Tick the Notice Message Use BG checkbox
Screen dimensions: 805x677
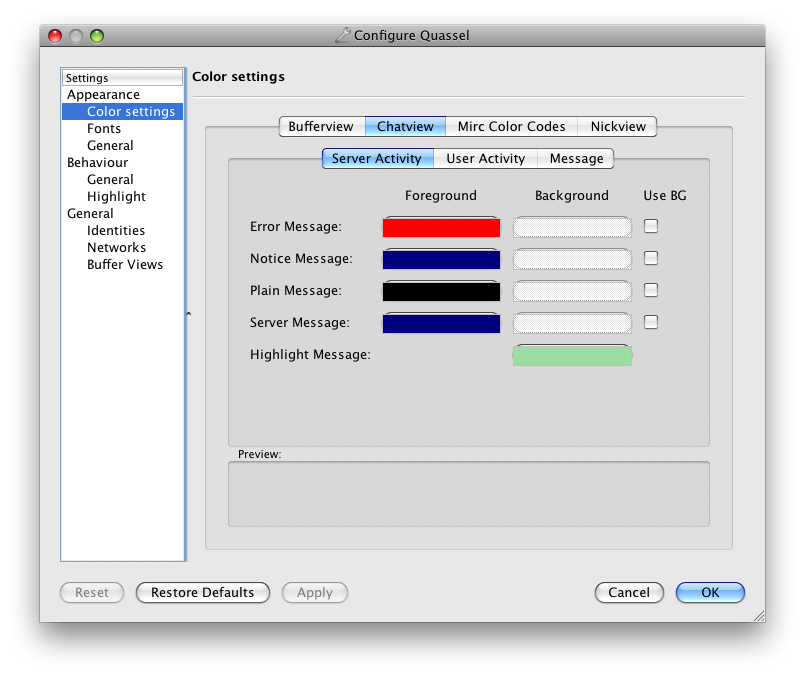(x=651, y=258)
